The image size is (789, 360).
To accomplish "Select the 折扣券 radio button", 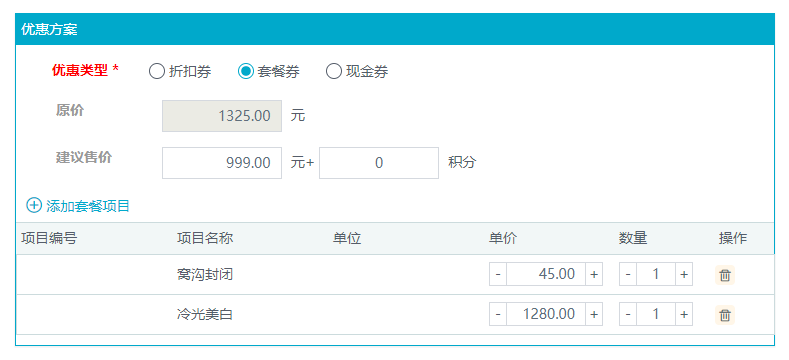I will [x=156, y=71].
